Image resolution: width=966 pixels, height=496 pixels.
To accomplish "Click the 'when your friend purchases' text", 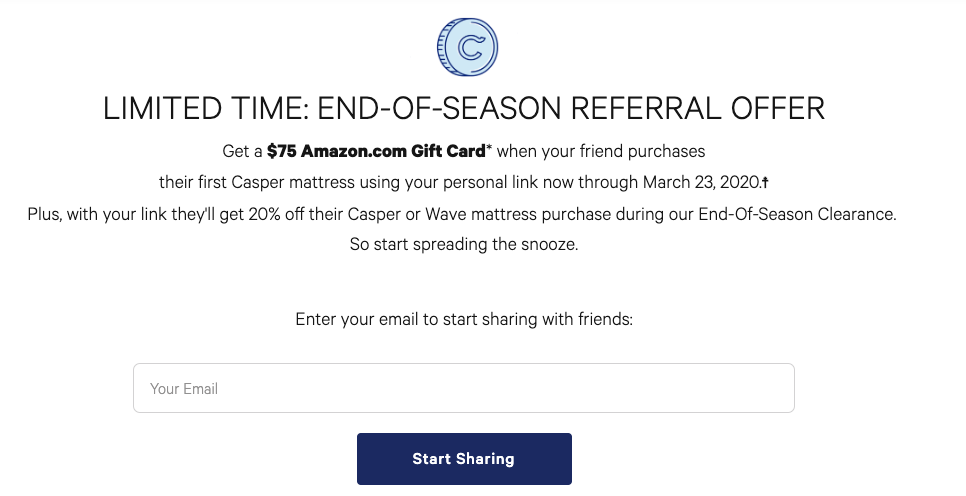I will pos(602,152).
